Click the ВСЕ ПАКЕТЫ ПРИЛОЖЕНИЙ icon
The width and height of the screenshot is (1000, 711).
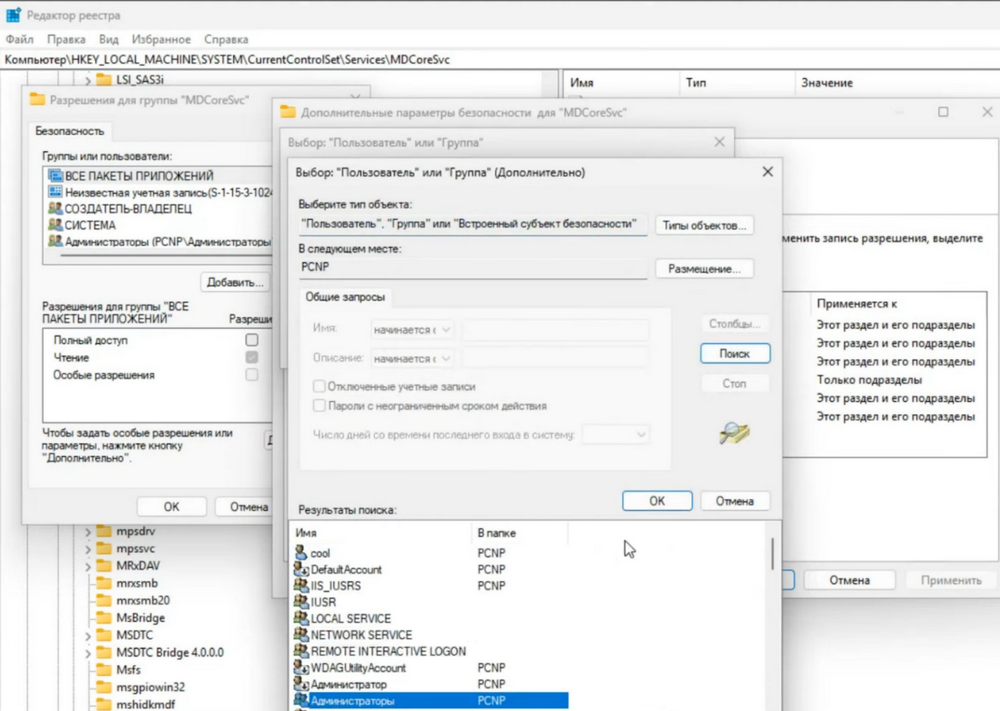click(x=54, y=176)
